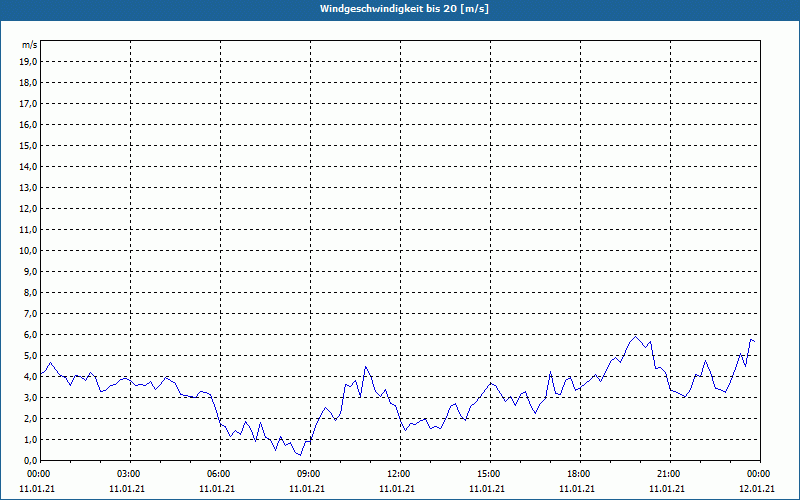Click the 14,0 y-axis label

pos(28,166)
